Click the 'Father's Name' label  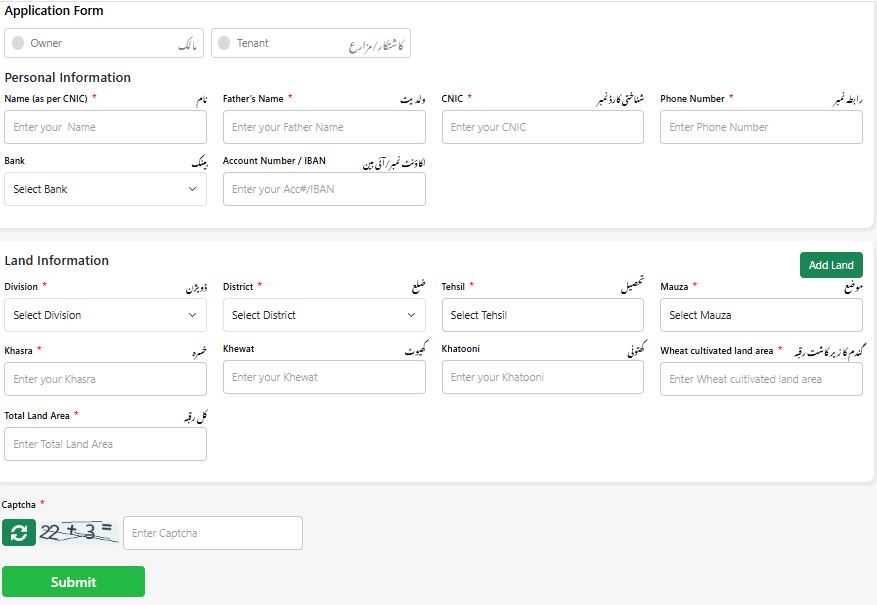pyautogui.click(x=253, y=98)
